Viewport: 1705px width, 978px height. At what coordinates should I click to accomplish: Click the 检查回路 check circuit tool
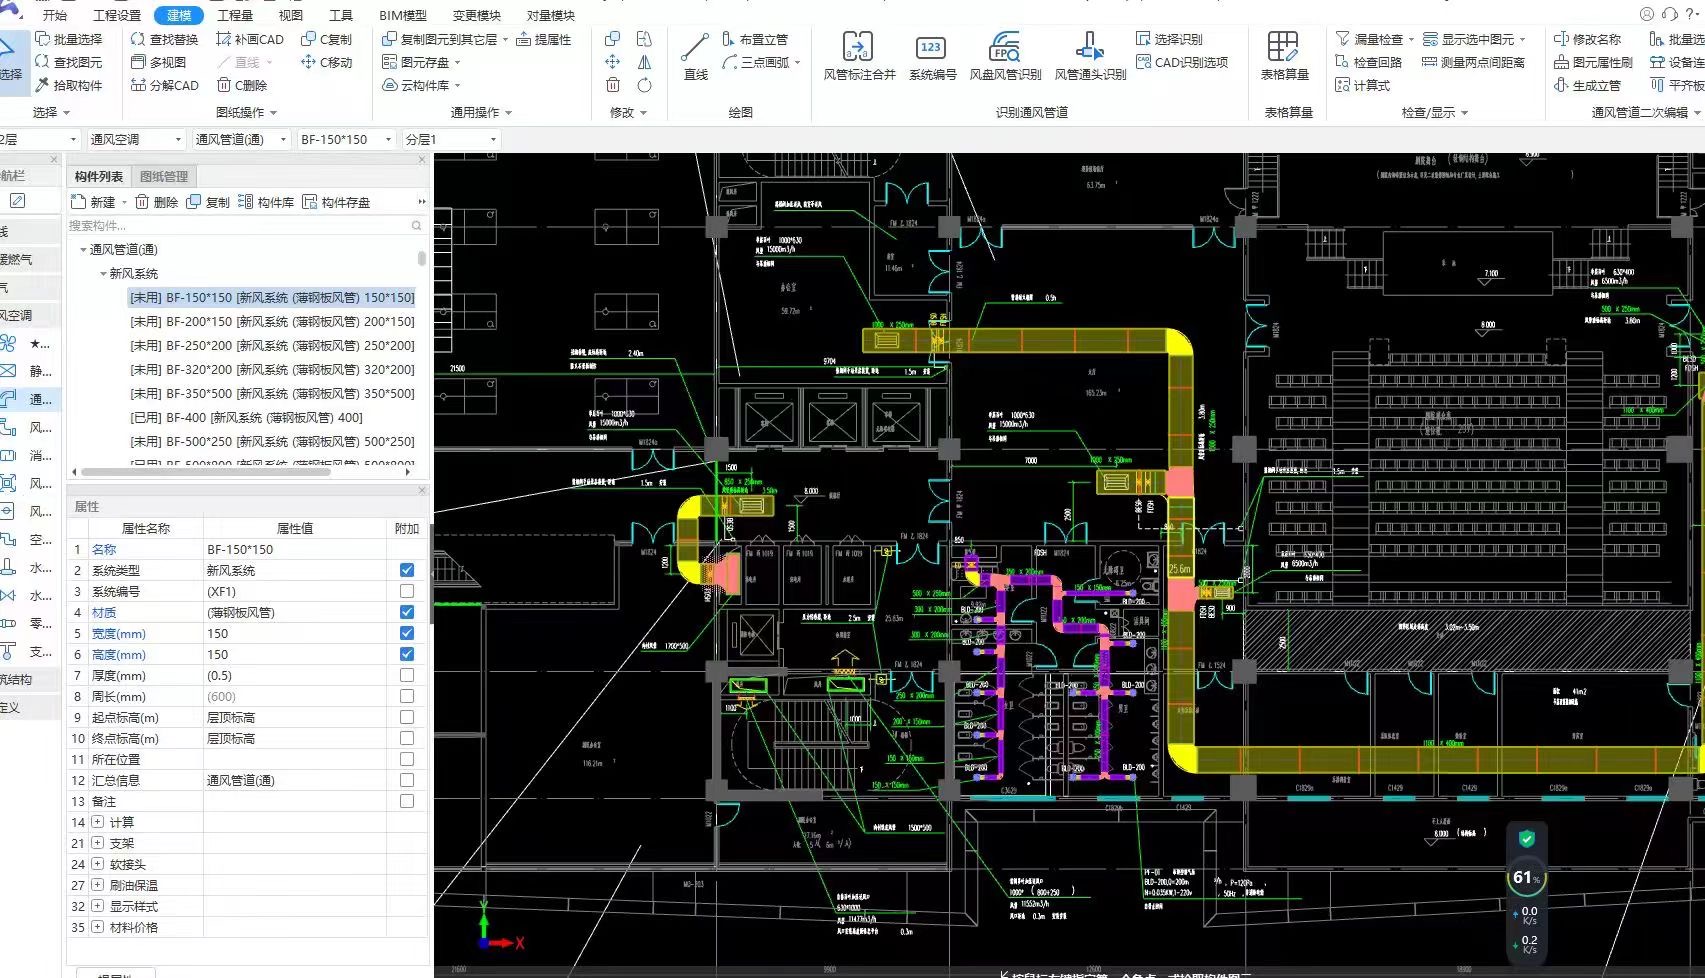coord(1368,62)
